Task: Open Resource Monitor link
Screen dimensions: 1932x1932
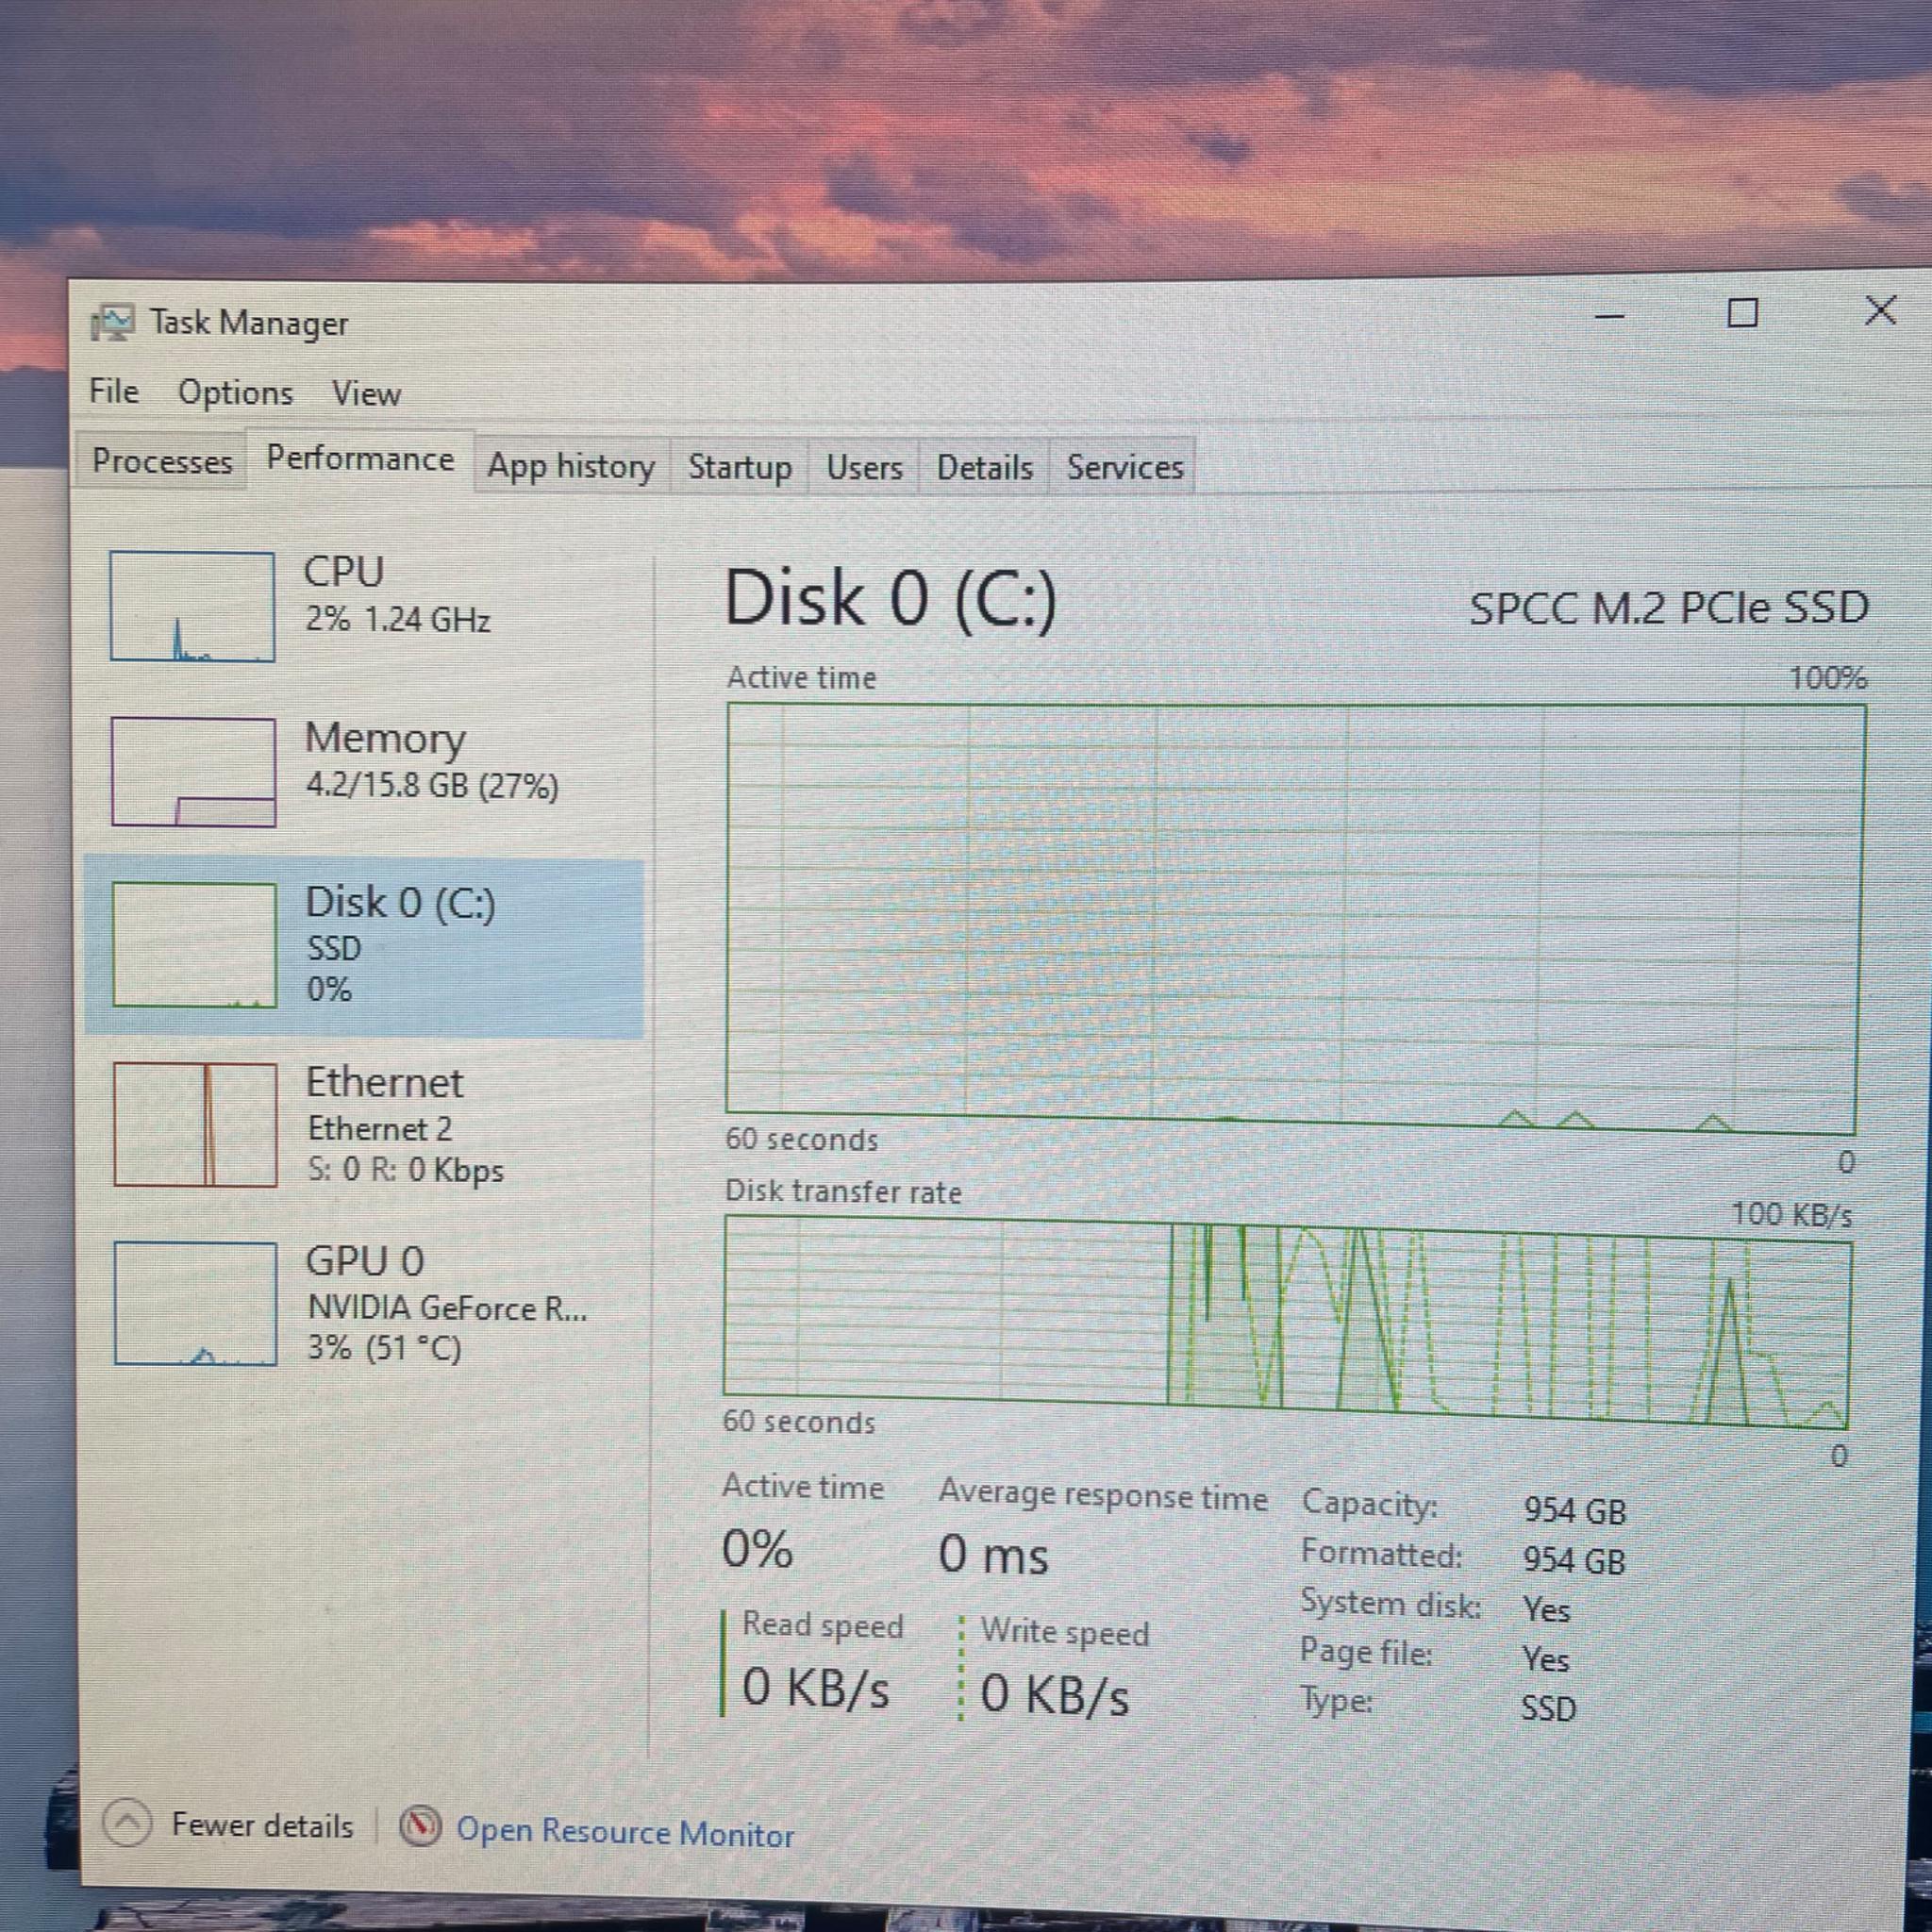Action: pyautogui.click(x=625, y=1832)
